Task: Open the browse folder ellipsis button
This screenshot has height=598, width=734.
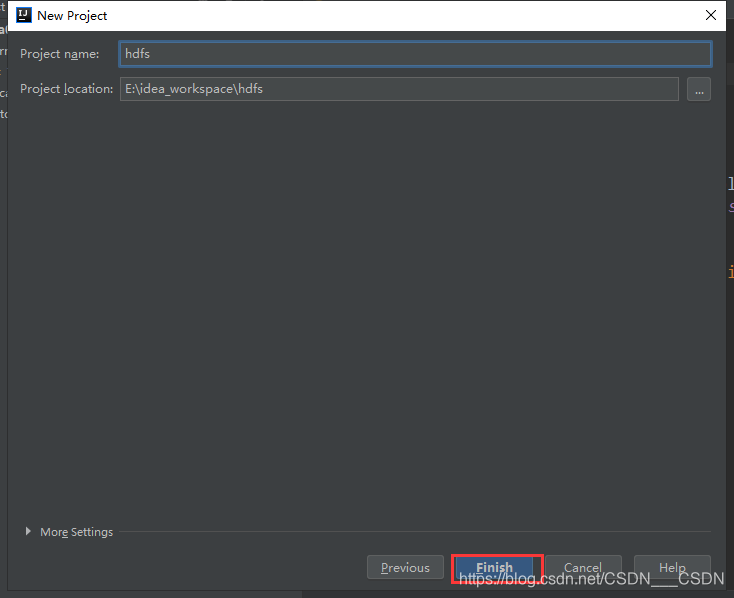Action: (698, 89)
